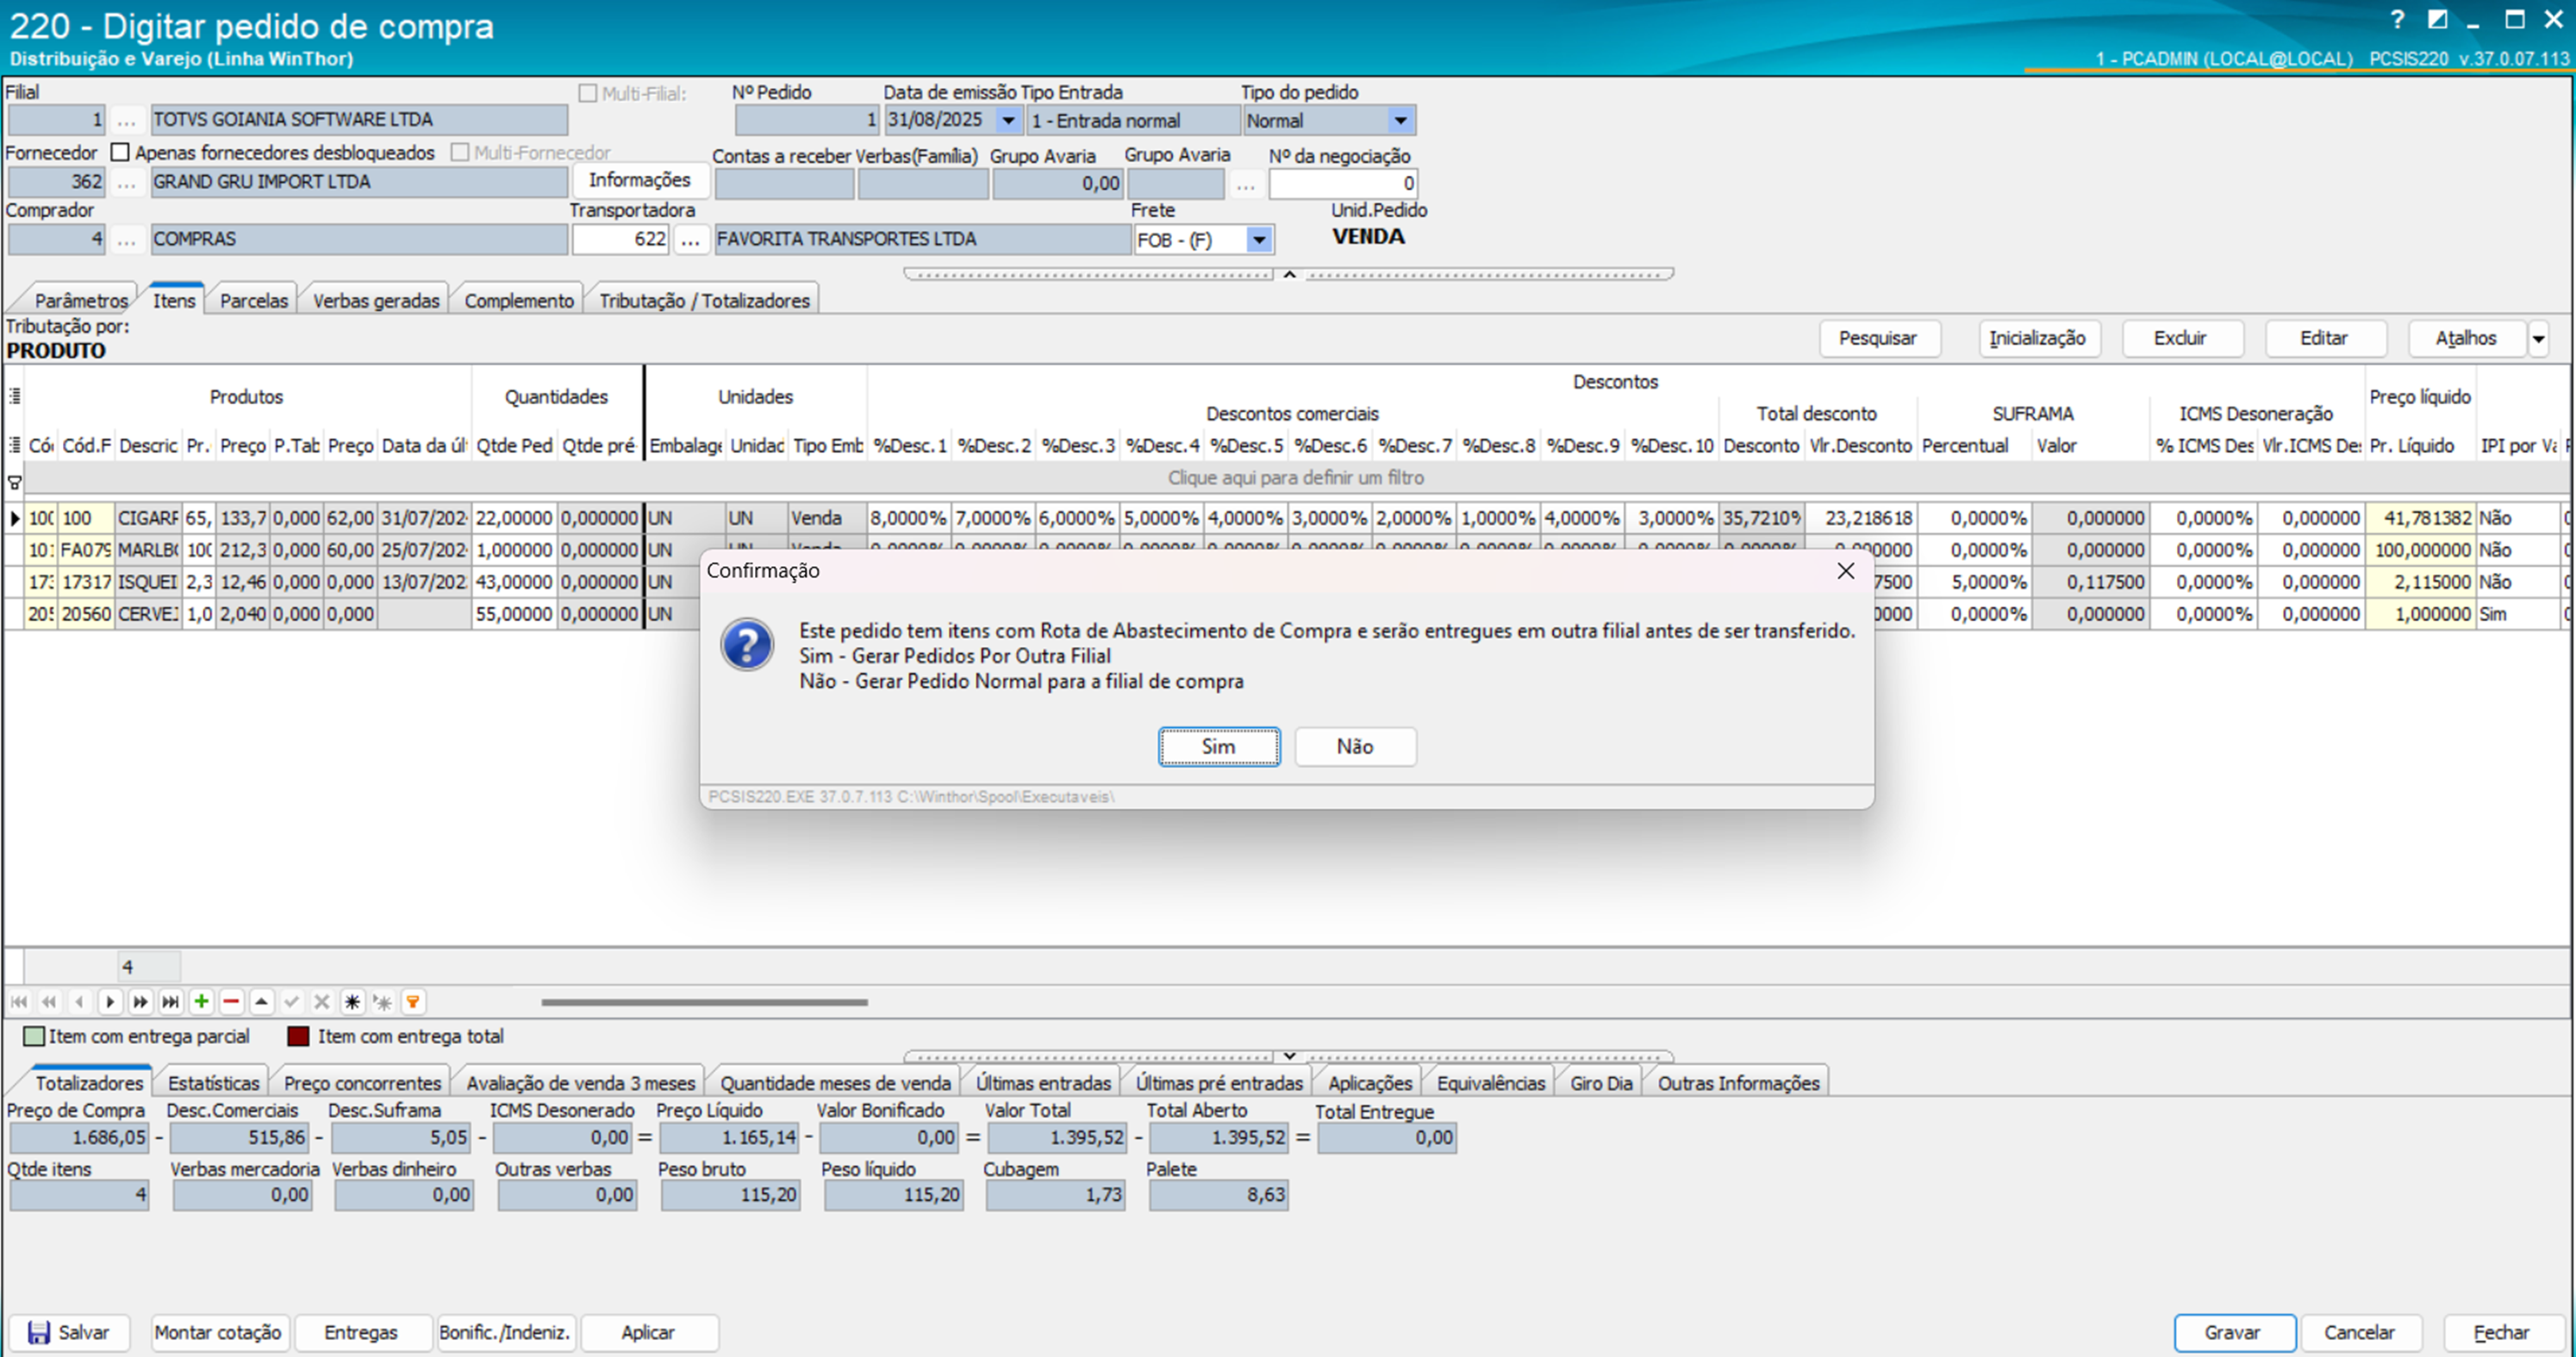Click the dark red entrega total swatch
The image size is (2576, 1357).
[x=298, y=1036]
